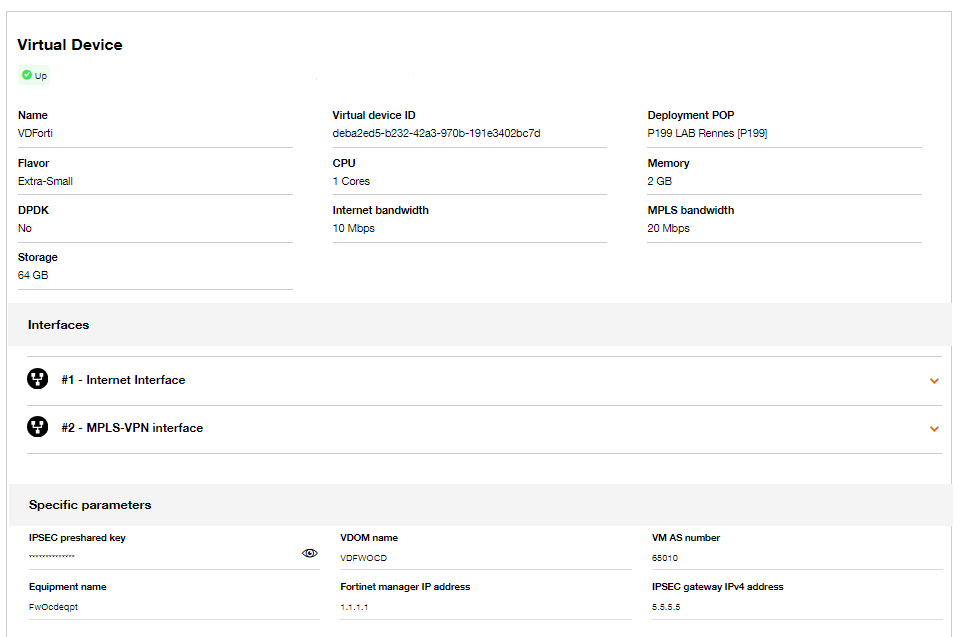967x637 pixels.
Task: Click the Equipment name value FwOcdeqpt
Action: pos(53,607)
